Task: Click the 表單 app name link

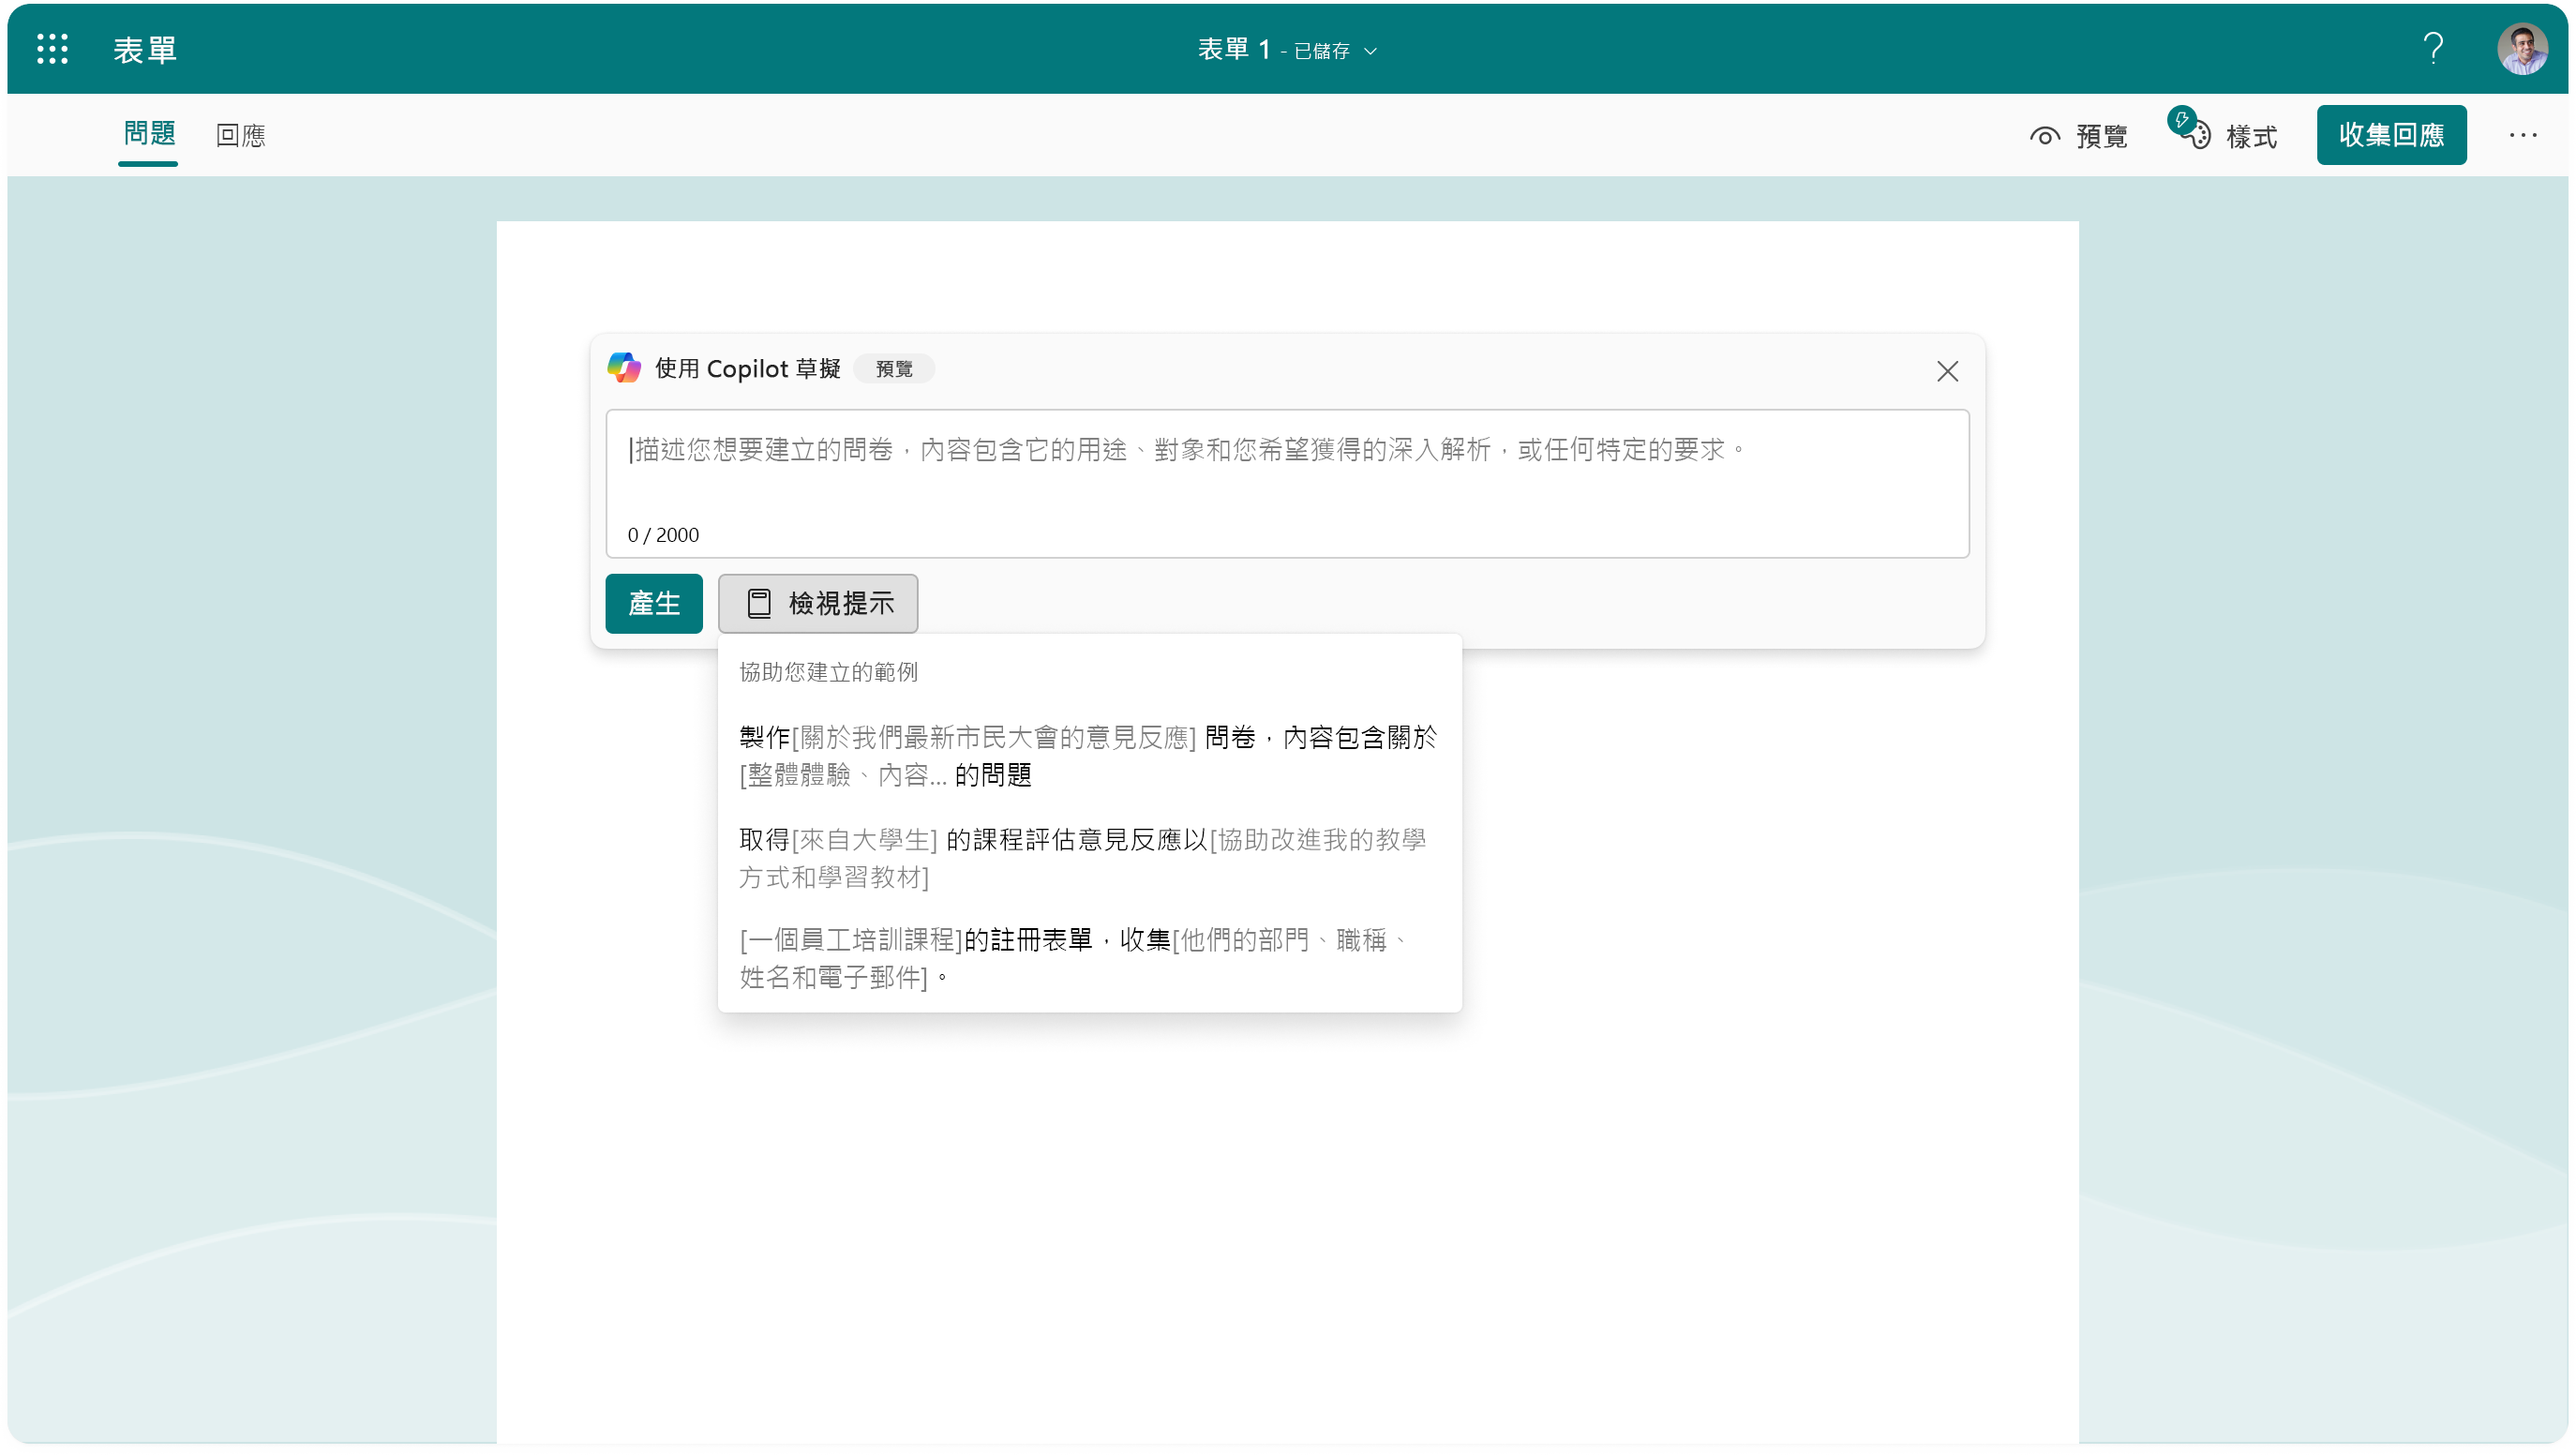Action: pos(145,49)
